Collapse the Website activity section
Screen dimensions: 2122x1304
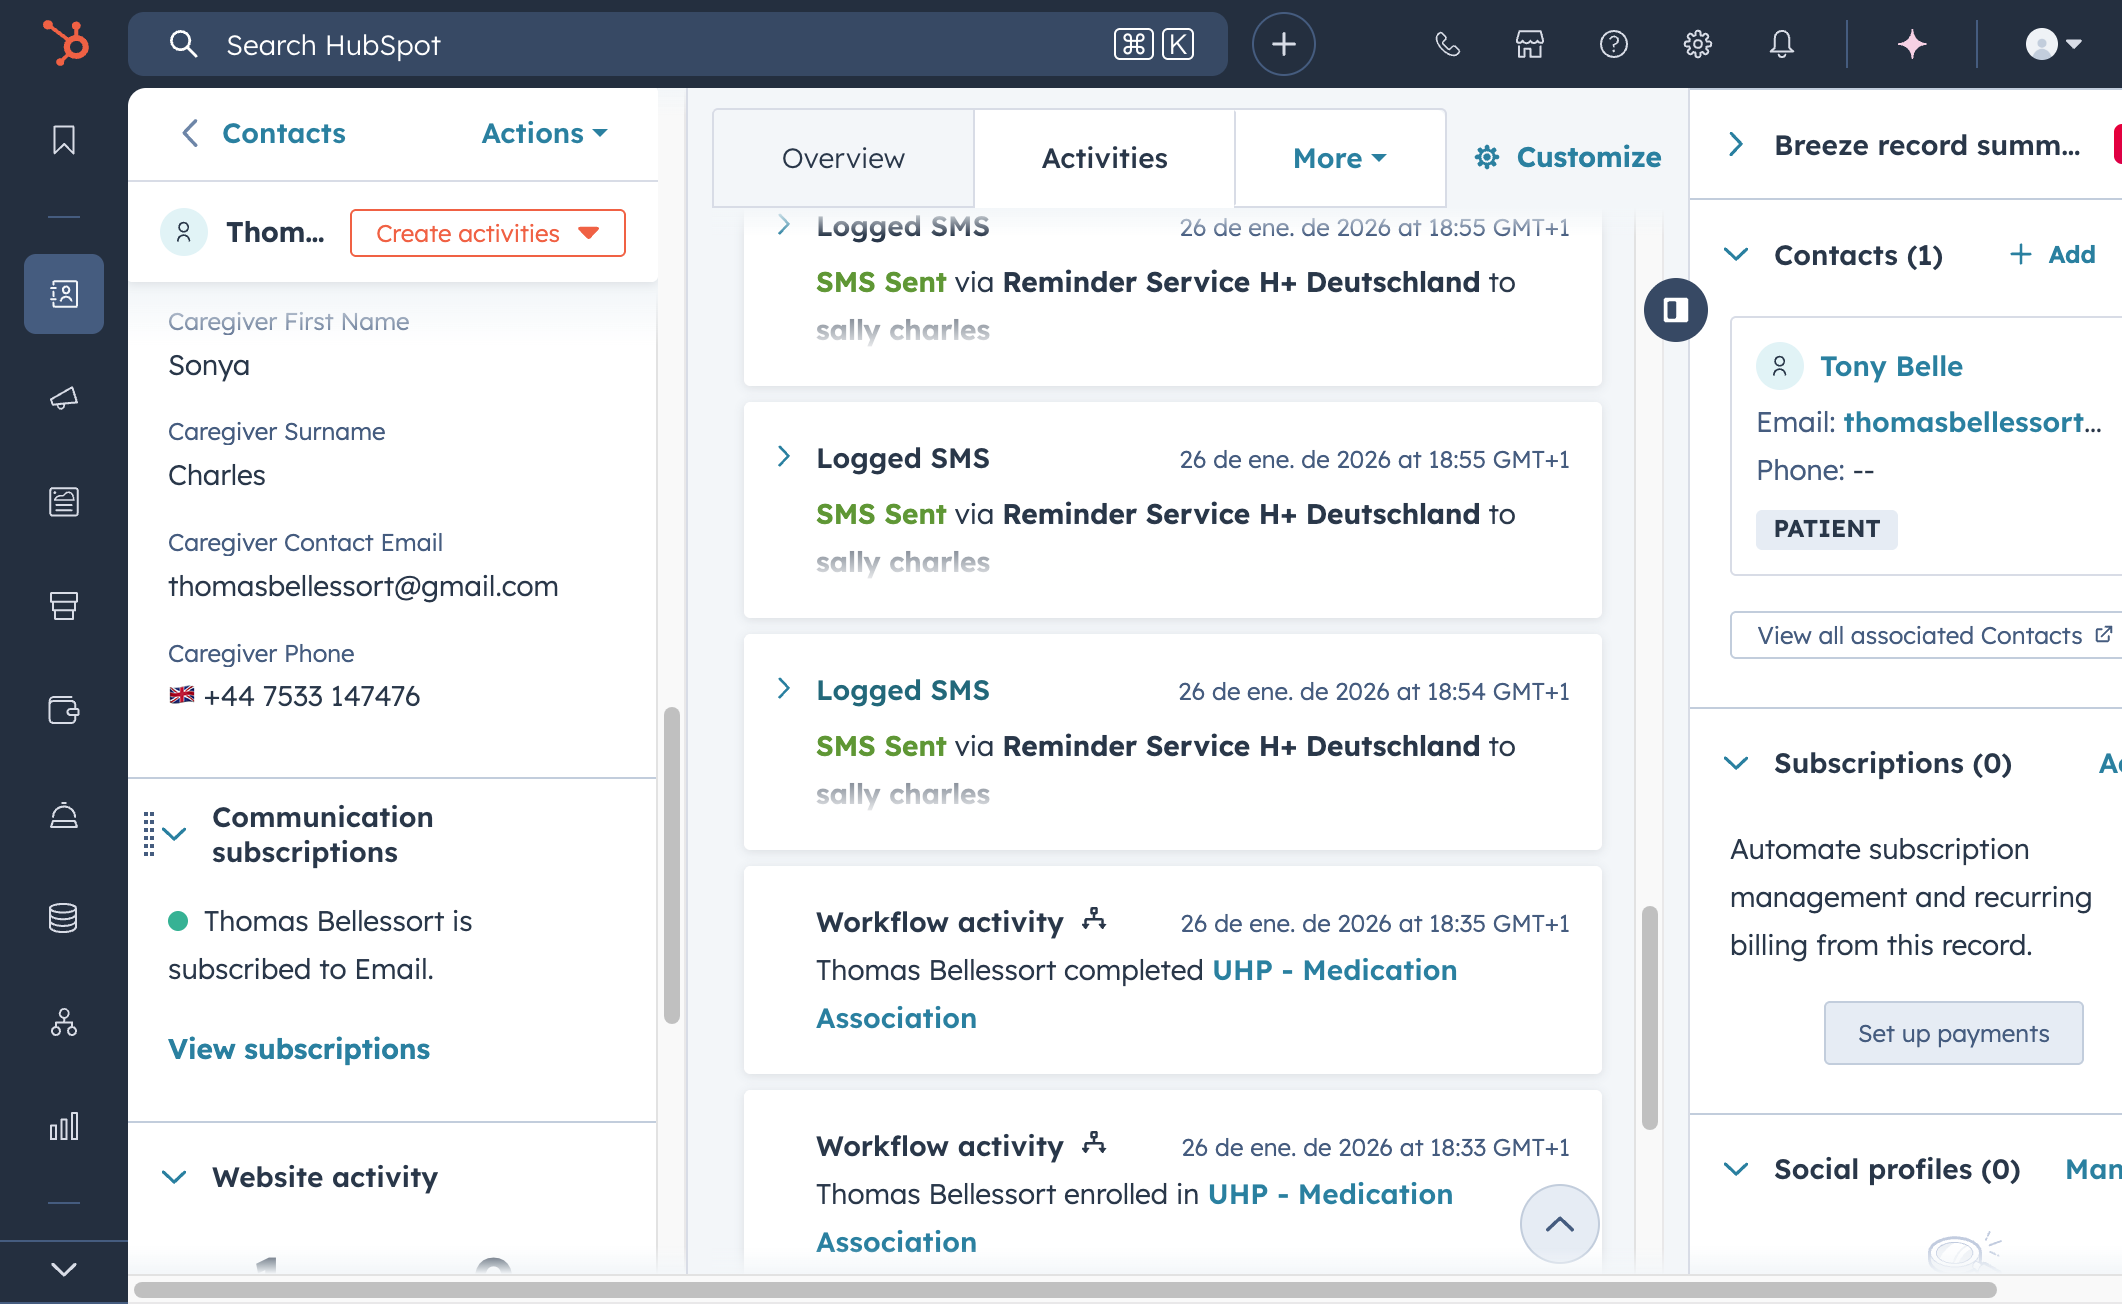pyautogui.click(x=175, y=1177)
